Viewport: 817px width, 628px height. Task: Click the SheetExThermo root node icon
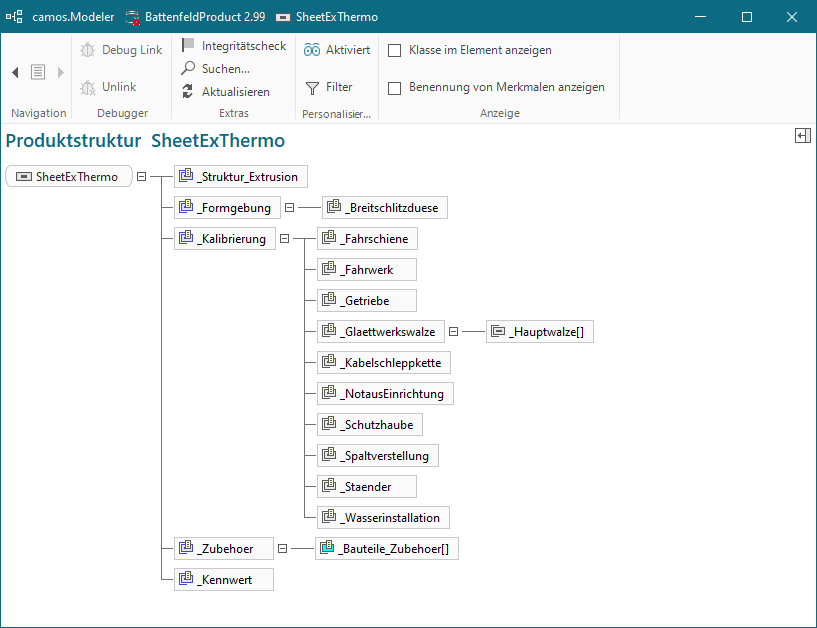(x=23, y=177)
